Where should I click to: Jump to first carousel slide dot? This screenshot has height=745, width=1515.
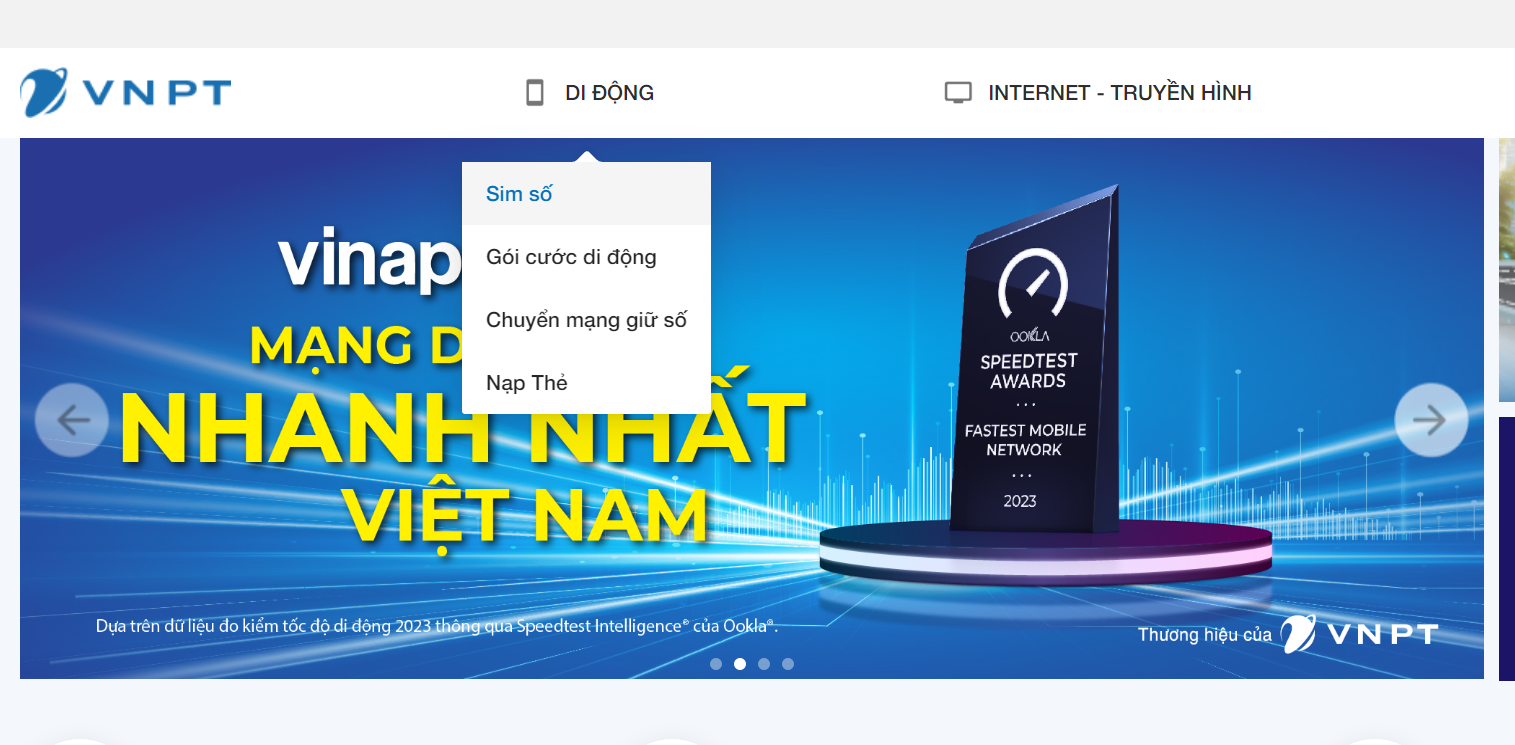tap(716, 664)
